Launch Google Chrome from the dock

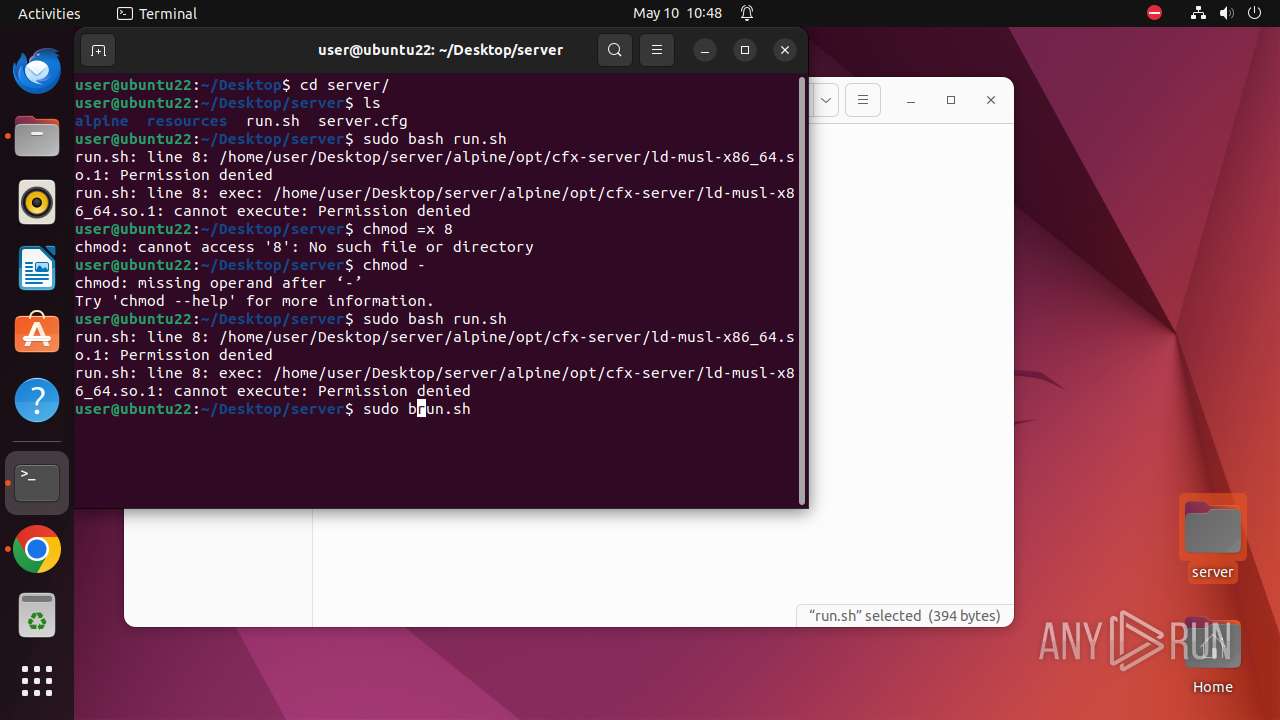[37, 549]
